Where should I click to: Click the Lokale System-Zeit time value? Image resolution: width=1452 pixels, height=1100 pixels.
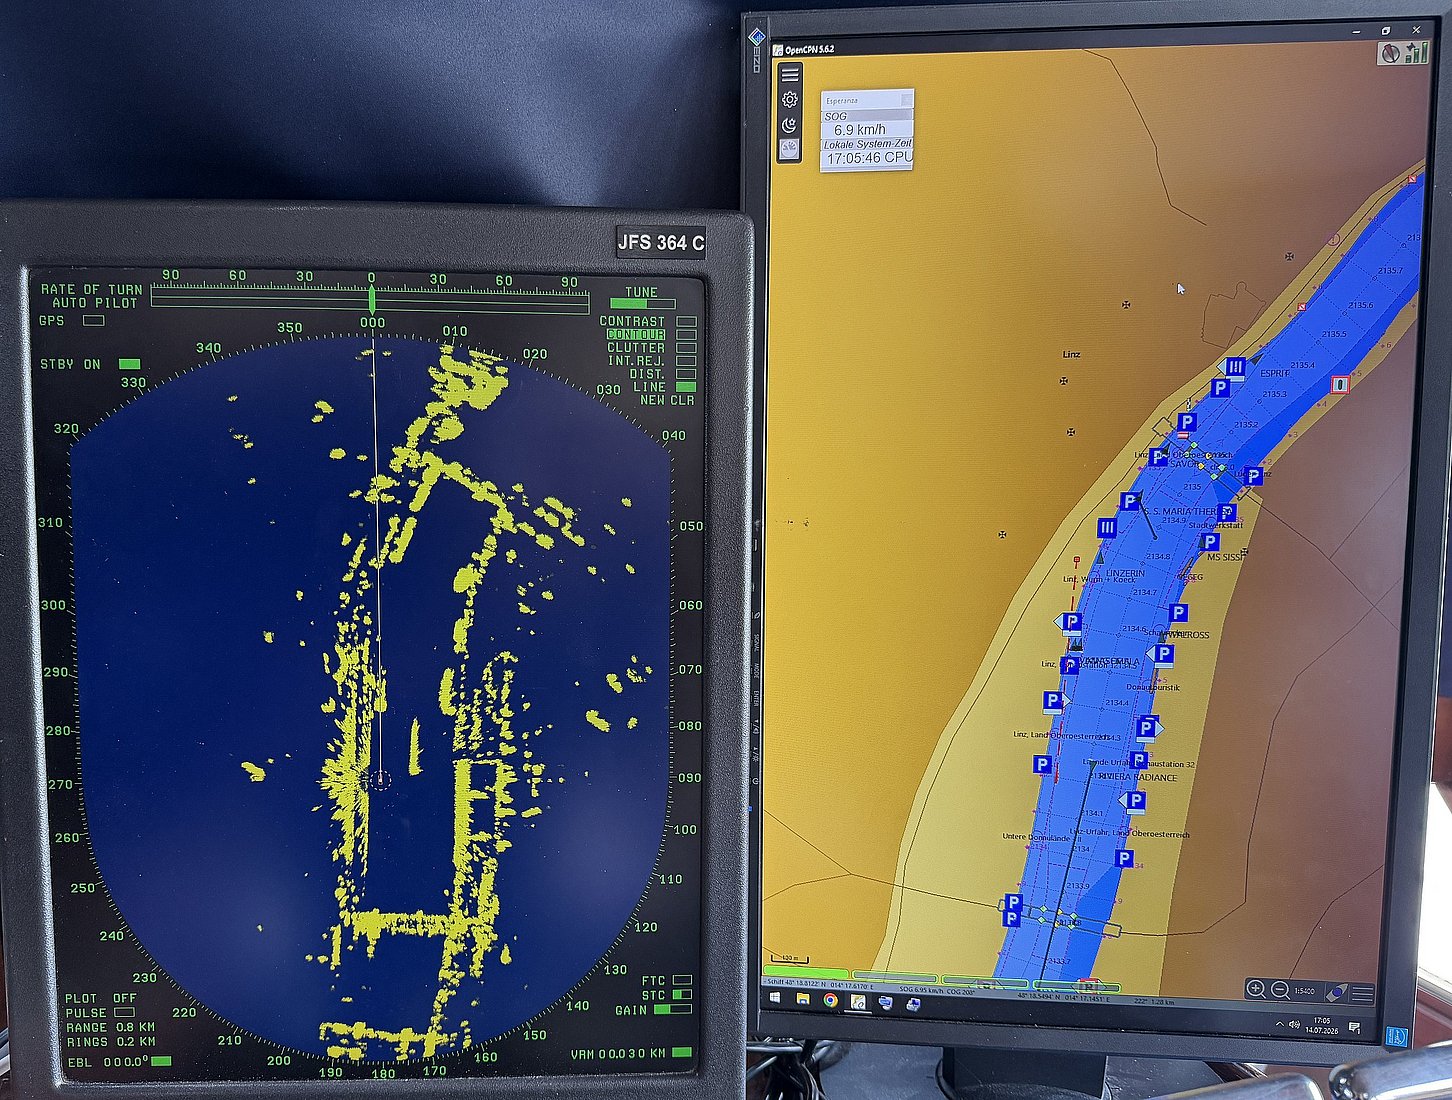tap(869, 158)
